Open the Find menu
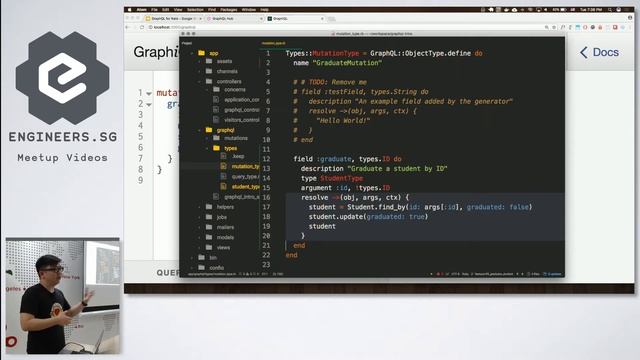 pos(212,9)
